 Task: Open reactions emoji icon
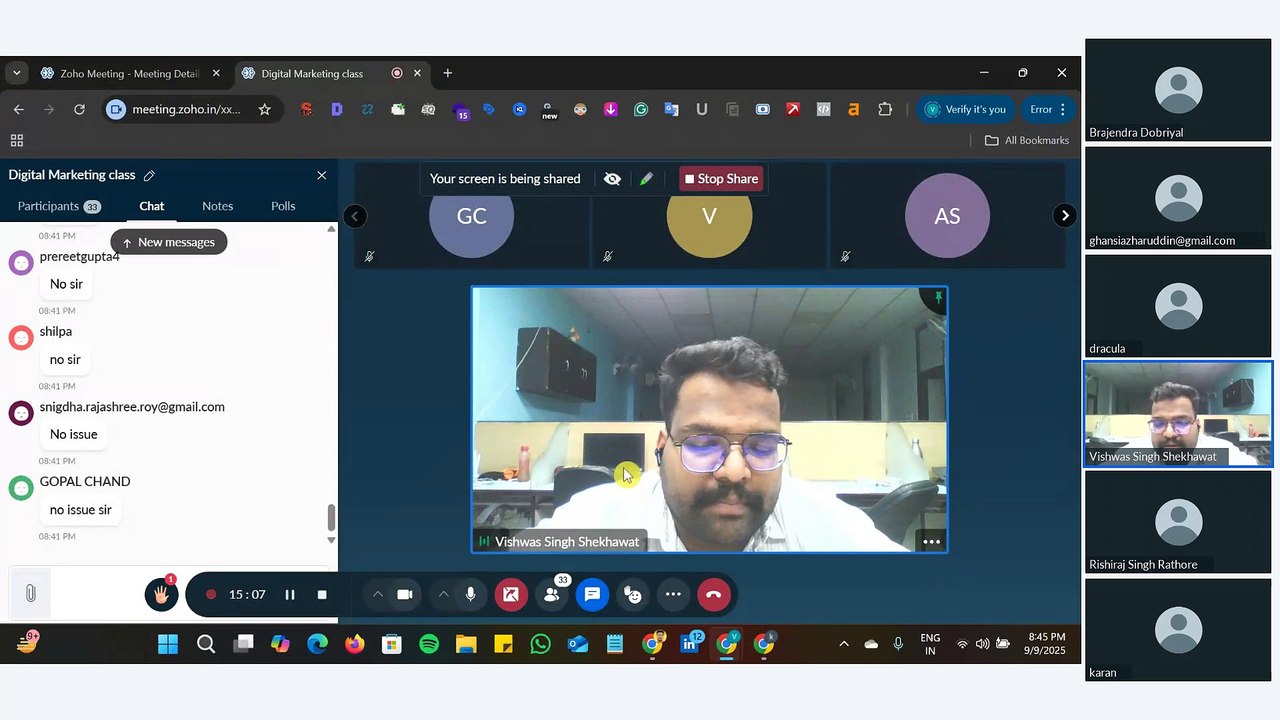click(633, 595)
